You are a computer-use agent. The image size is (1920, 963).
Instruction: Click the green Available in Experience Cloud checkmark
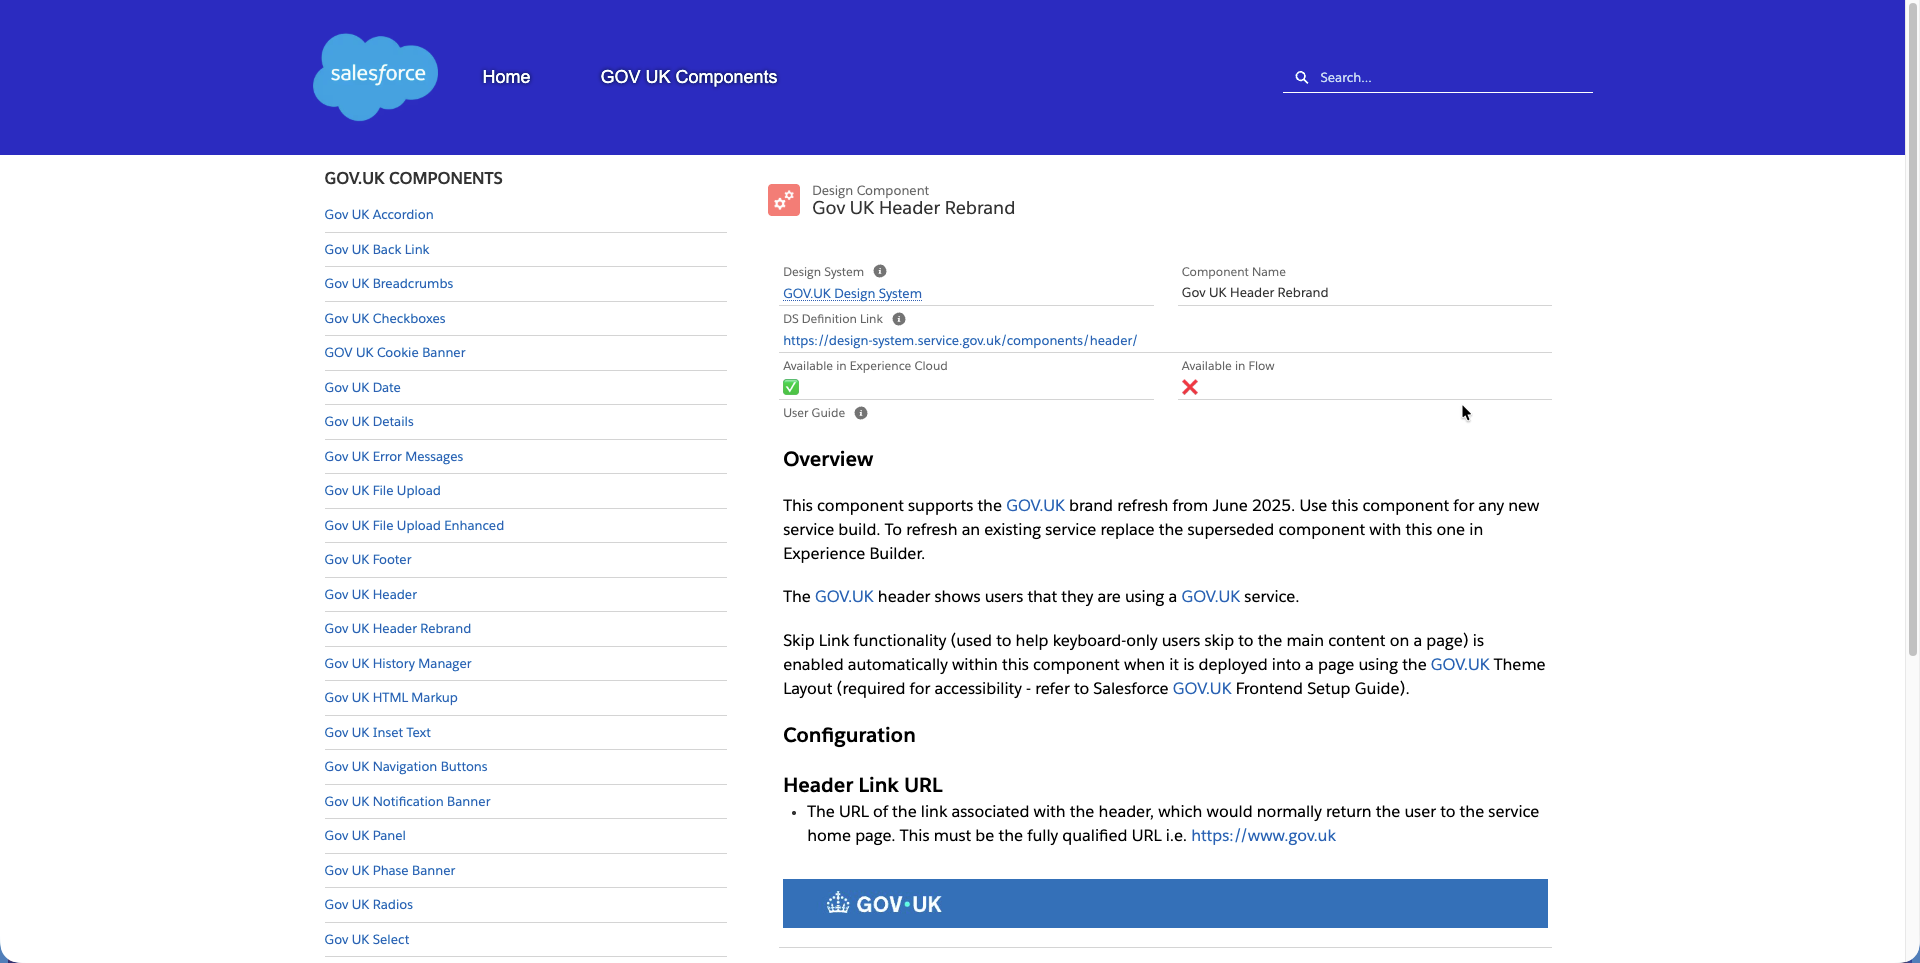pyautogui.click(x=791, y=387)
